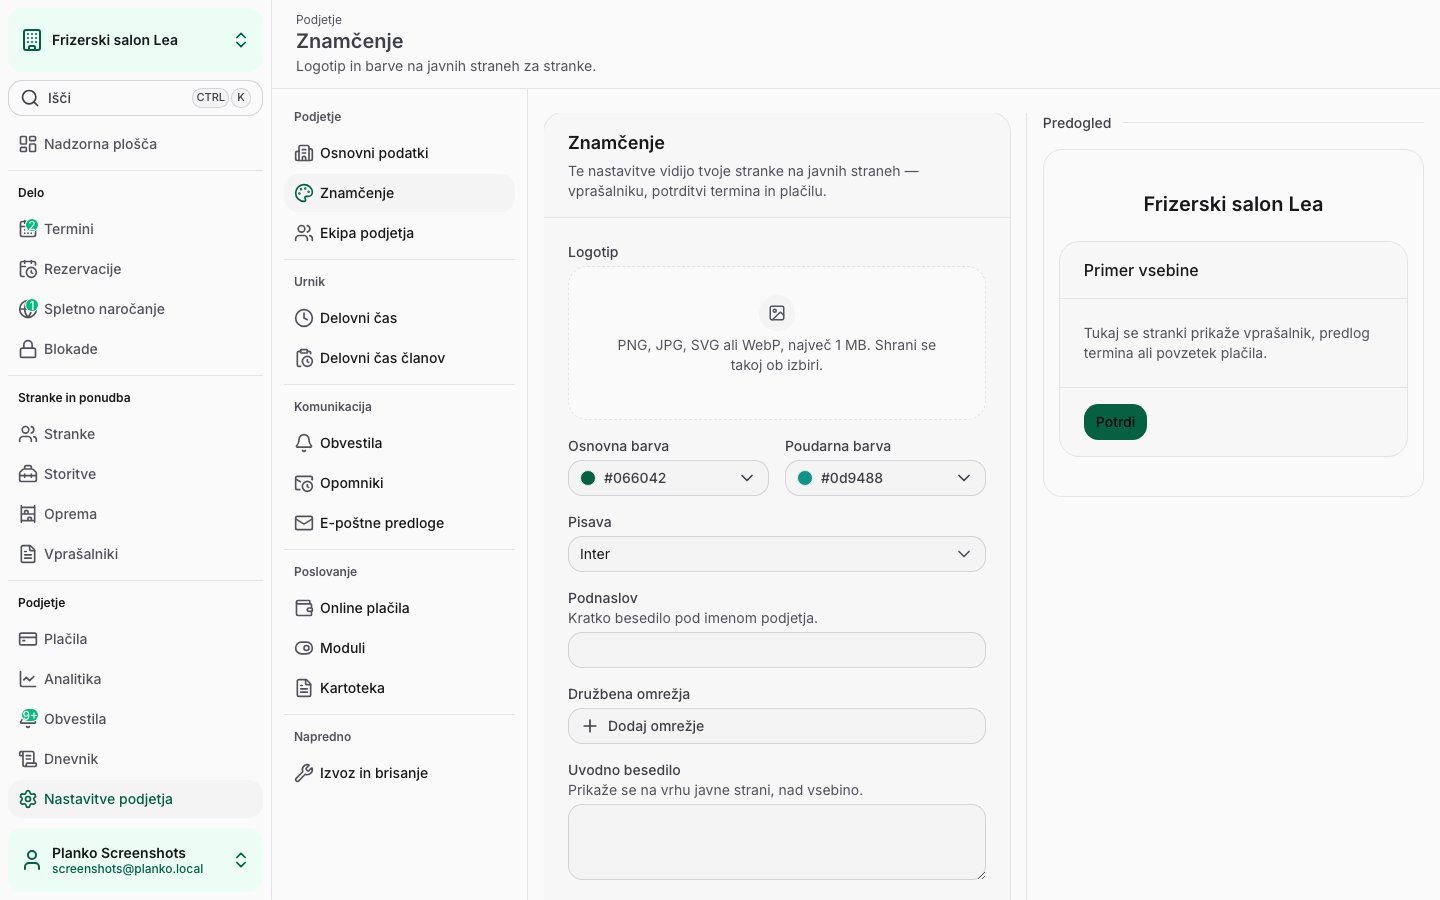Click the image upload icon in Logotip
This screenshot has height=900, width=1440.
pos(777,313)
